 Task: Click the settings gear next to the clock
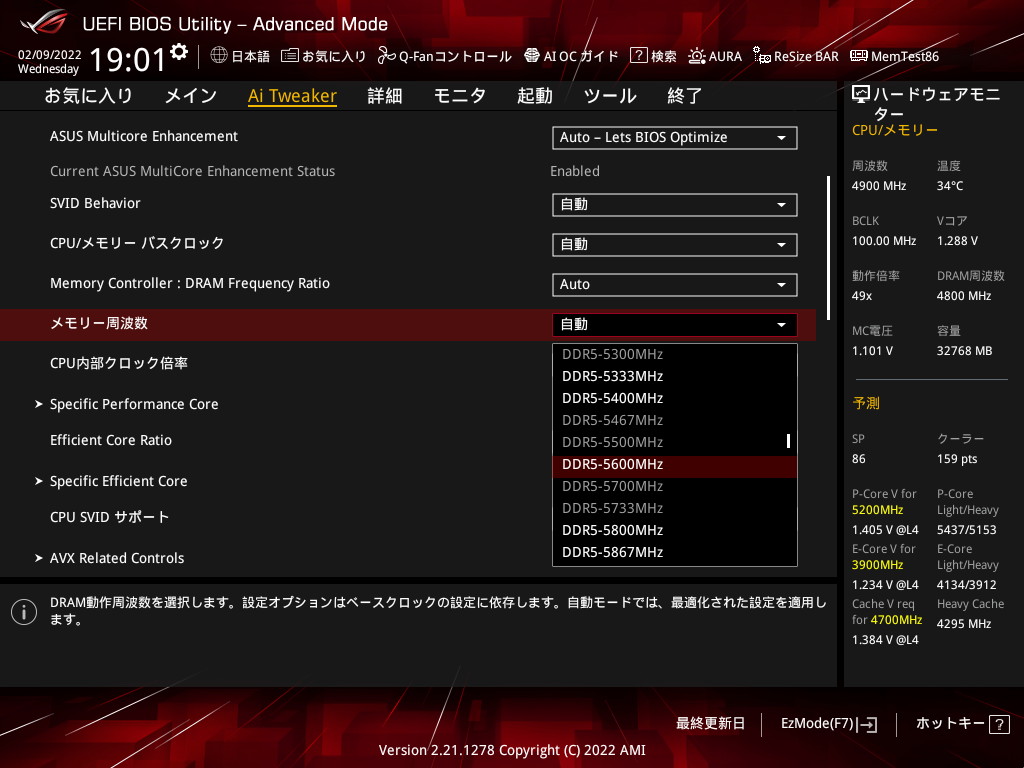[179, 52]
